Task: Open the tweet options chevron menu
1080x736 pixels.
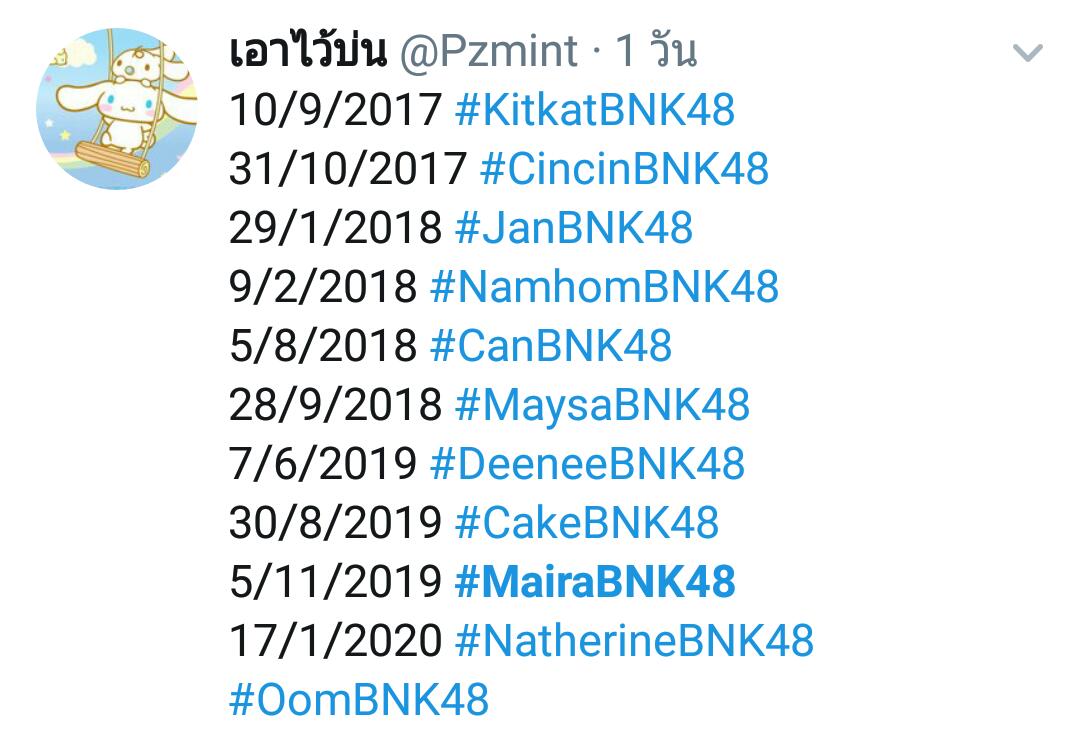Action: tap(1027, 53)
